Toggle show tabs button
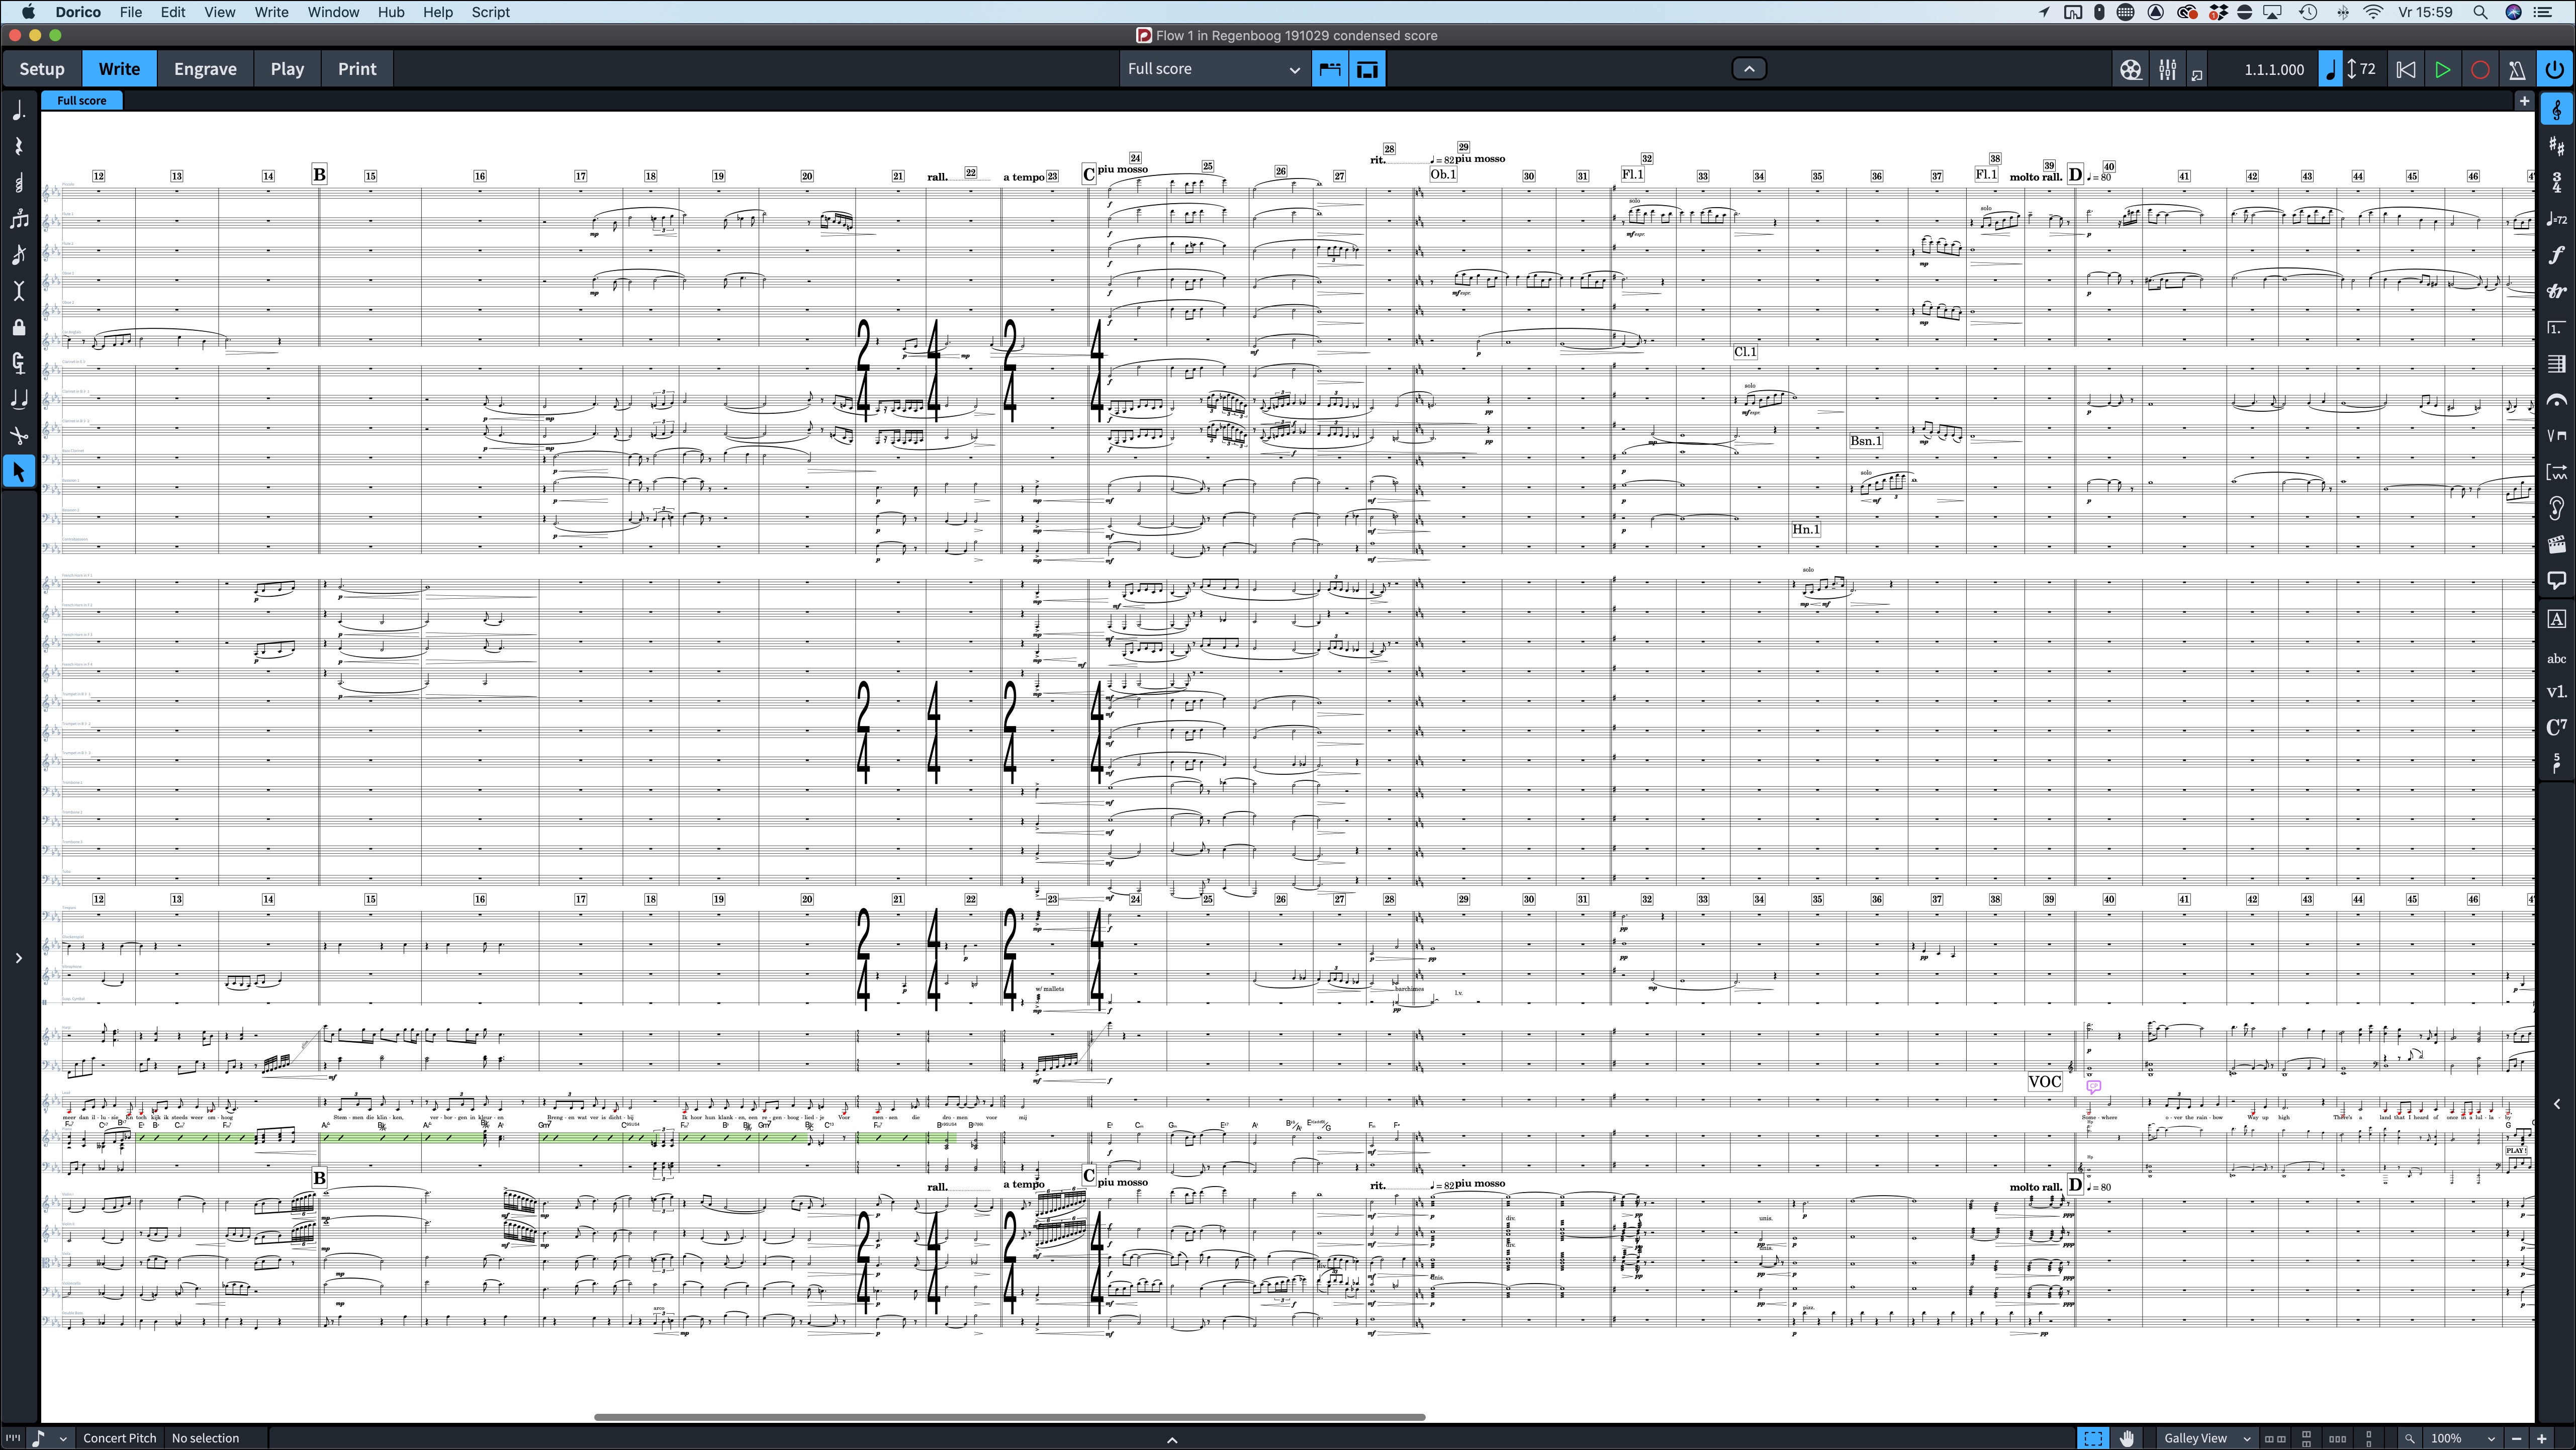This screenshot has width=2576, height=1450. click(x=1330, y=69)
